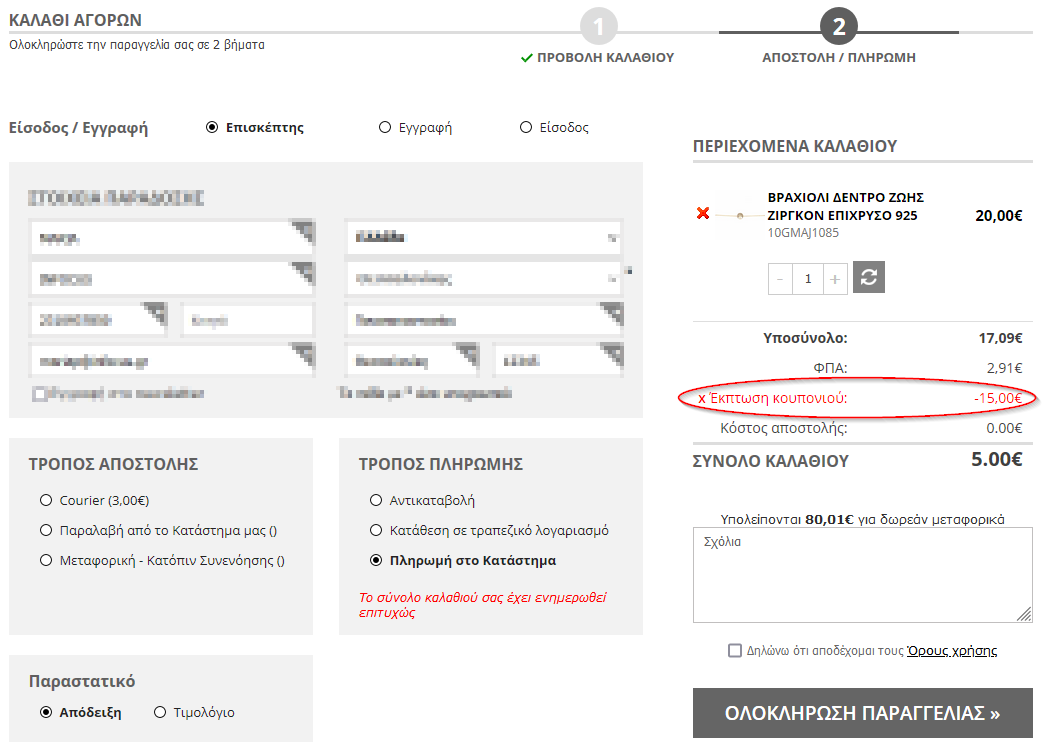Screen dimensions: 1052x751
Task: Remove coupon discount using the x
Action: pos(702,398)
